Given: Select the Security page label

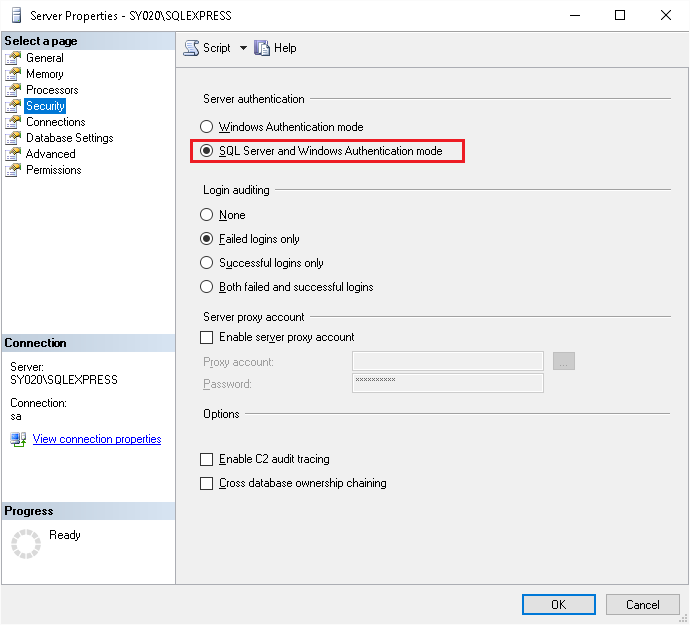Looking at the screenshot, I should pos(45,106).
